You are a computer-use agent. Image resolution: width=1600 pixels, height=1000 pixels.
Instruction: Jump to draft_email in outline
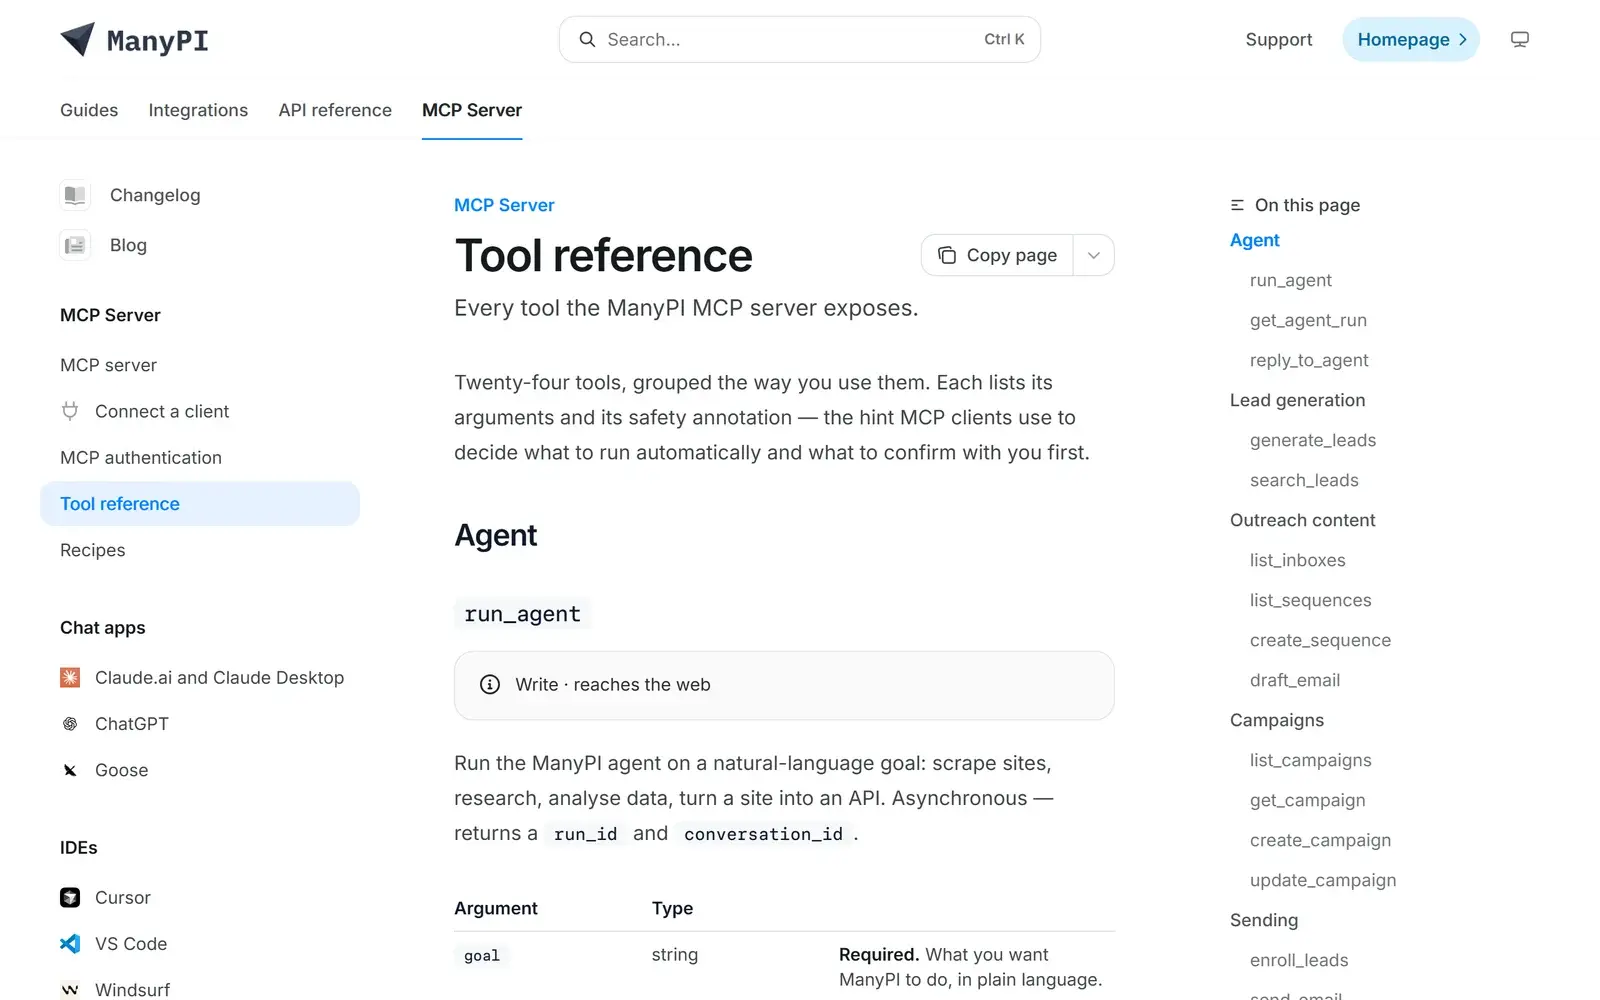(1295, 680)
